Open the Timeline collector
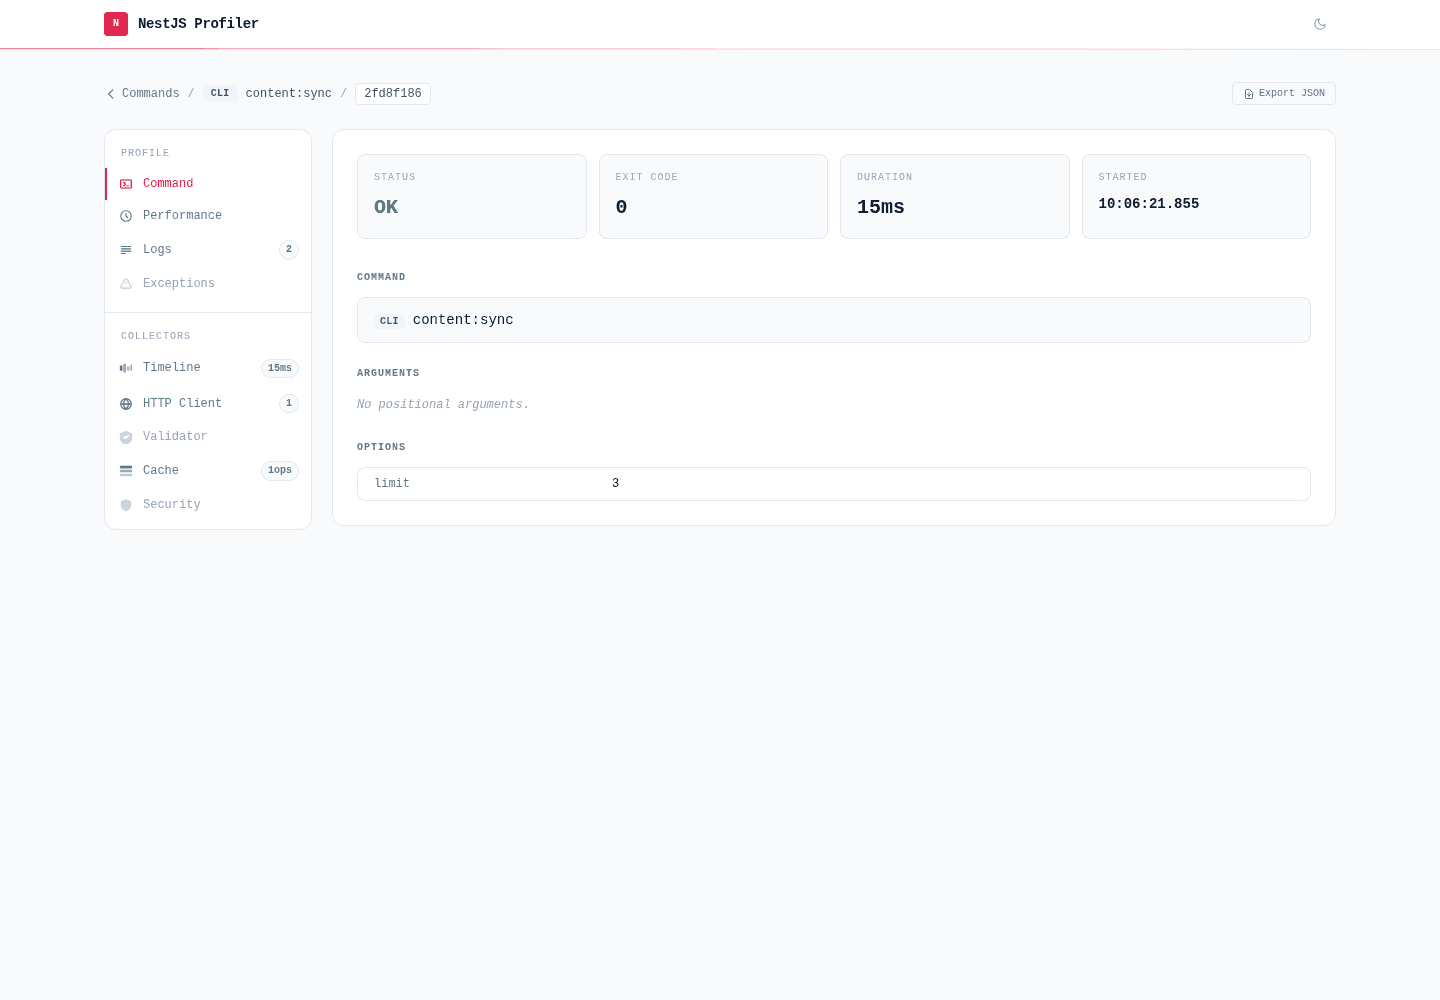 pyautogui.click(x=208, y=368)
